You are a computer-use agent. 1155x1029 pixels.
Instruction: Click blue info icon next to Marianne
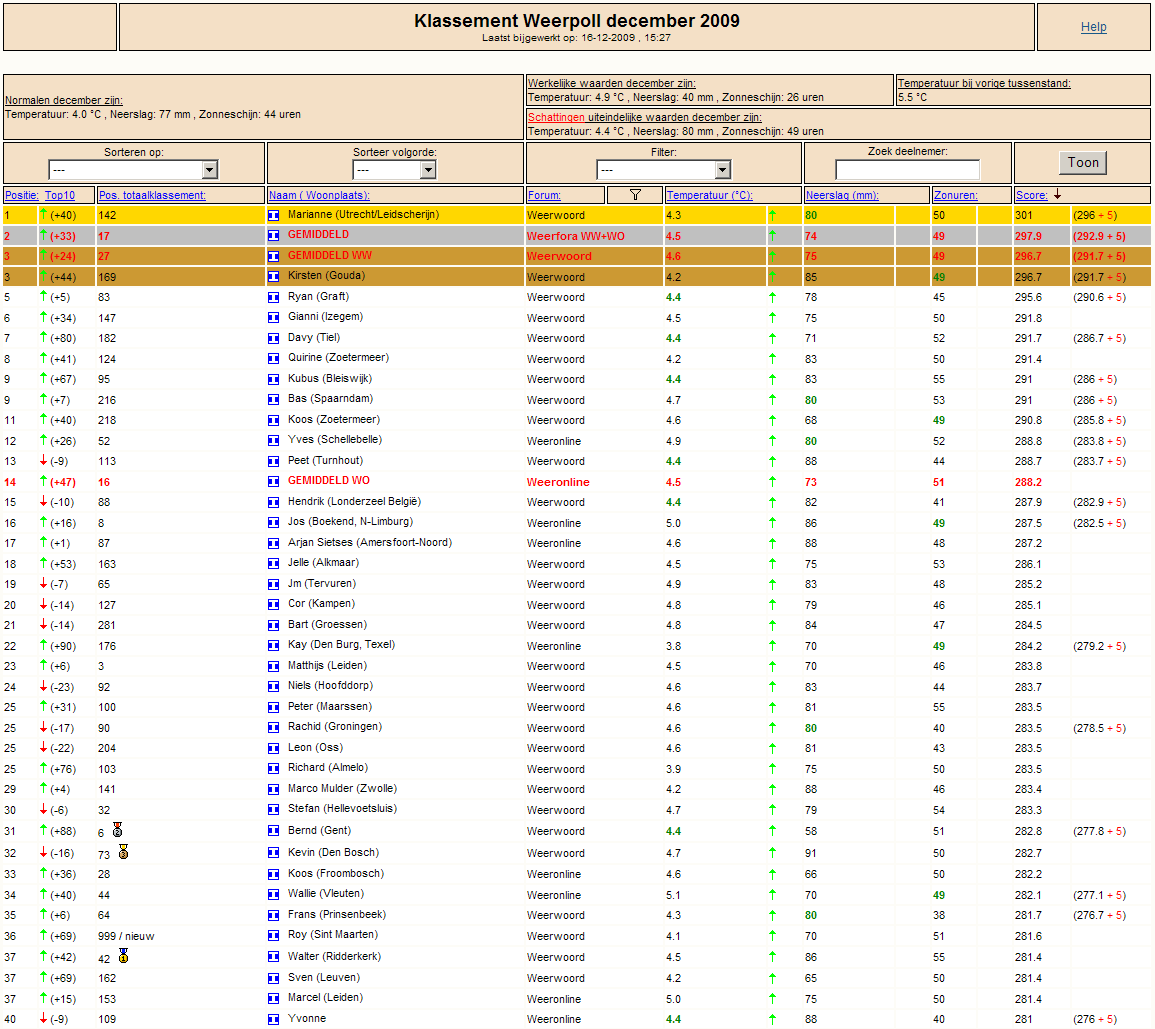tap(273, 215)
